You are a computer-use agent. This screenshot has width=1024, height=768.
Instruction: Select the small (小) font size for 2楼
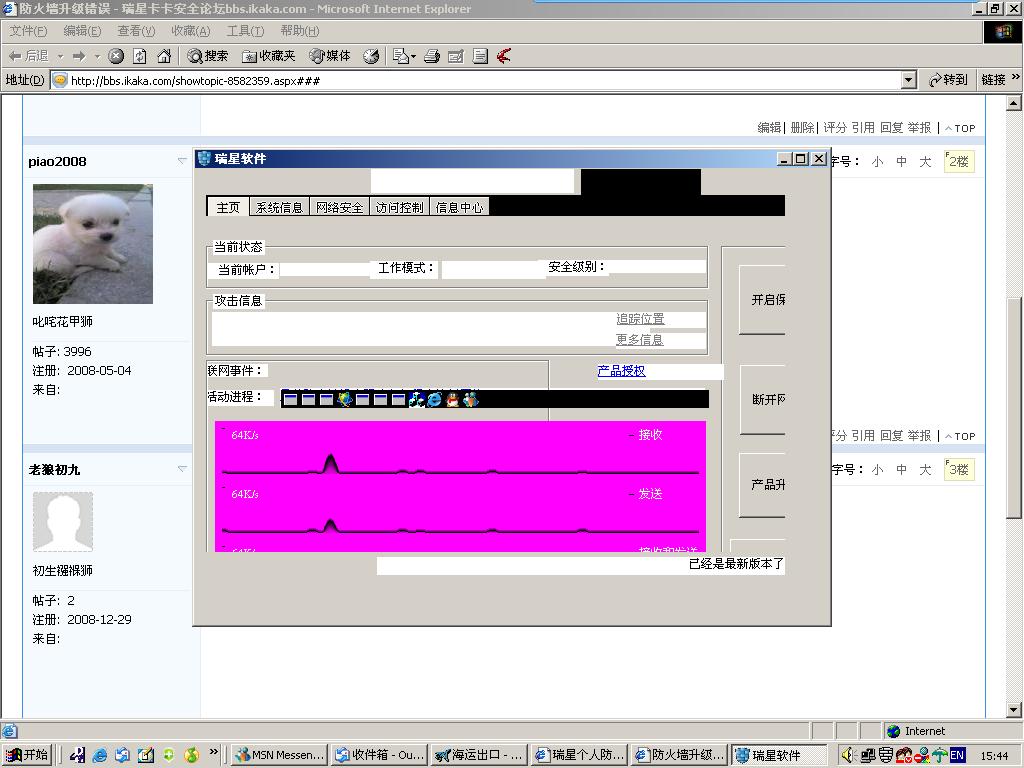tap(877, 161)
